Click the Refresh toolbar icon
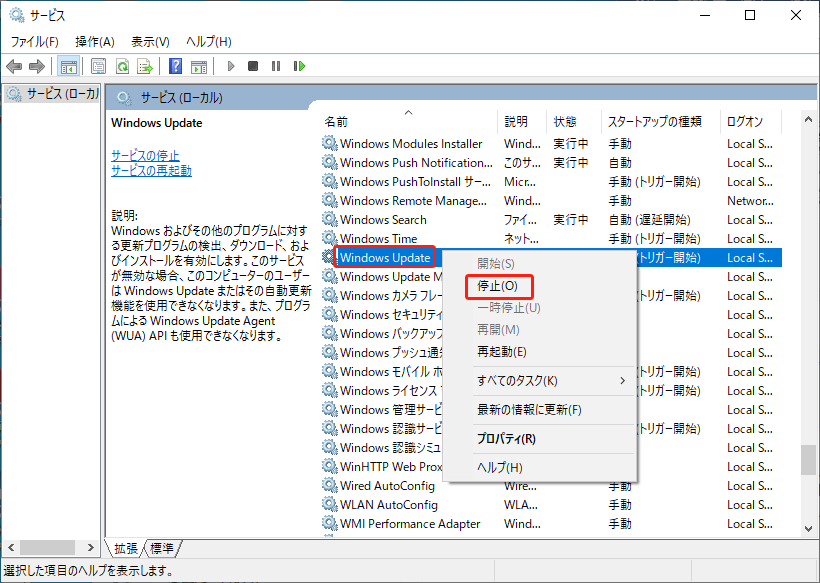The width and height of the screenshot is (820, 583). tap(122, 66)
